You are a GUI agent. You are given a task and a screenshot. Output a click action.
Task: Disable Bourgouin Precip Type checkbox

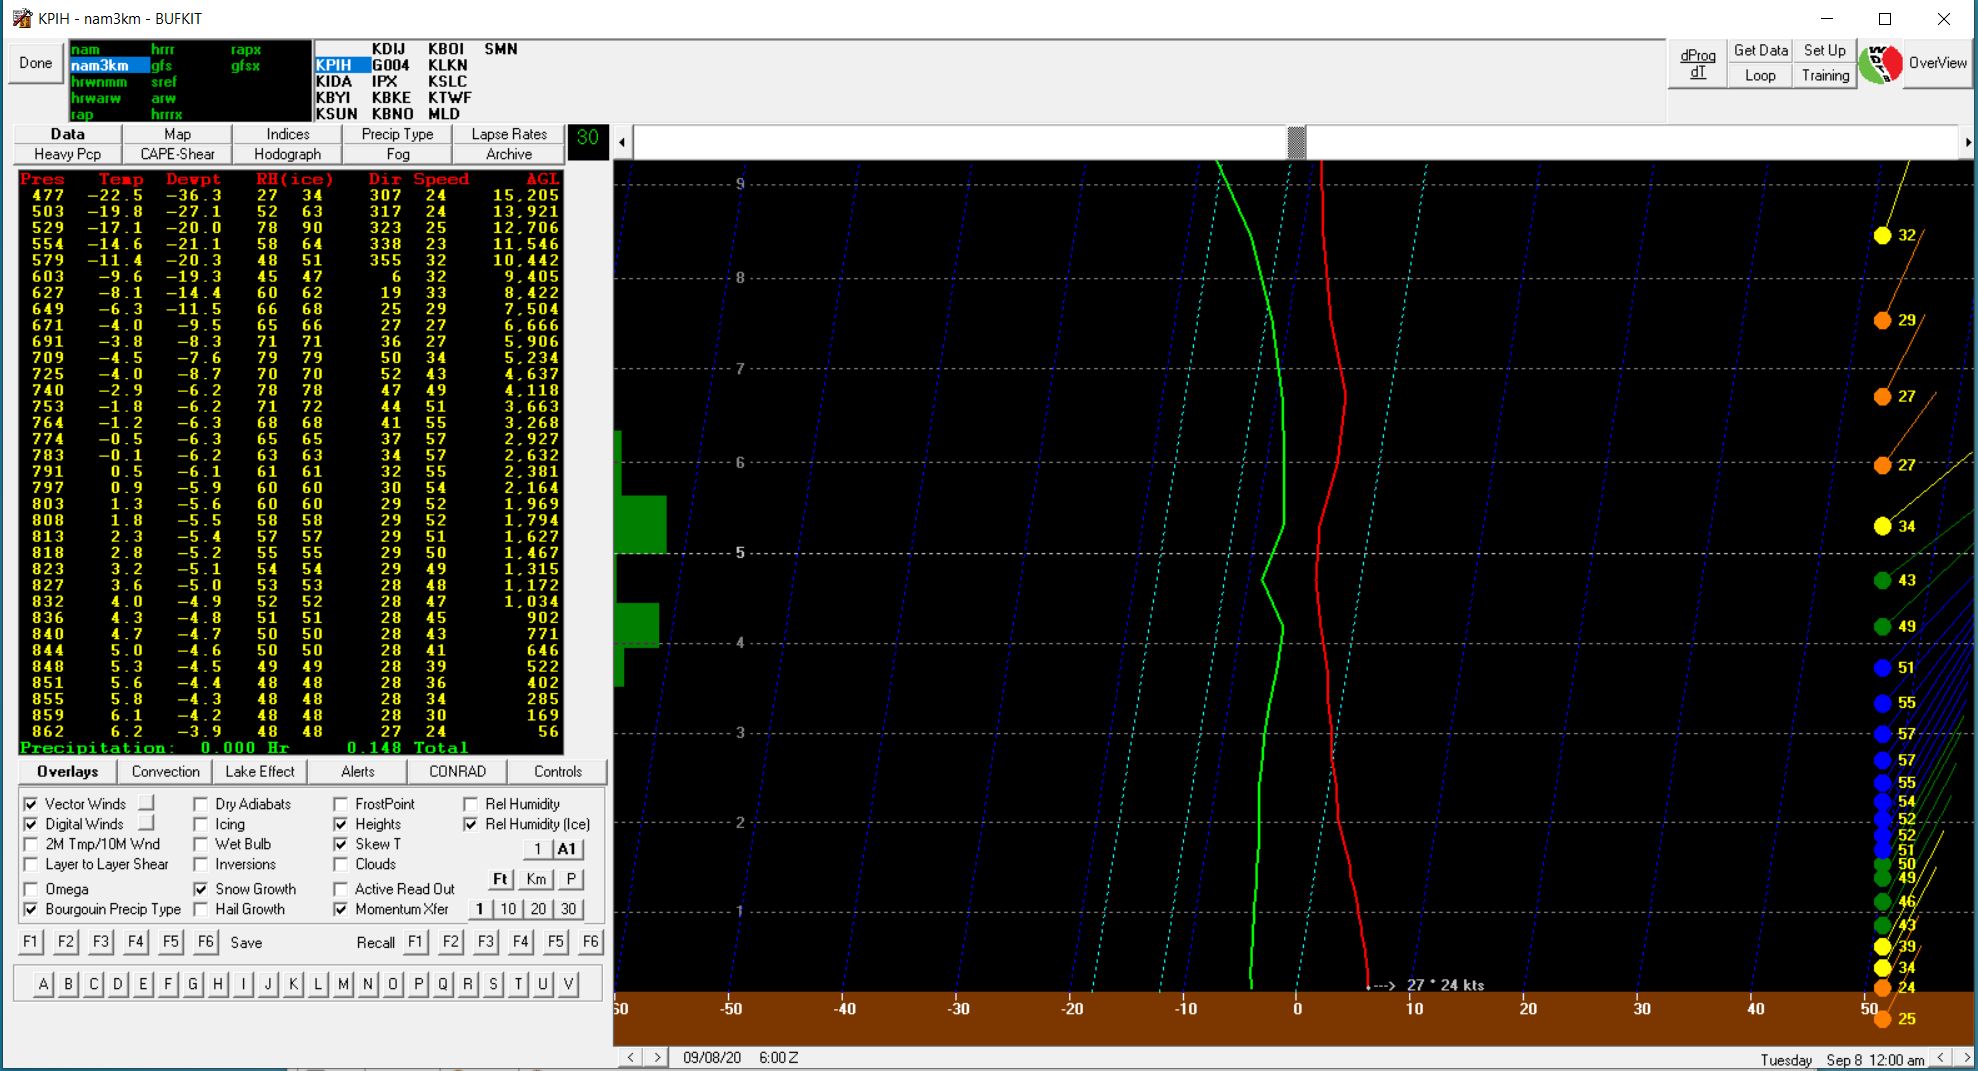[x=31, y=909]
